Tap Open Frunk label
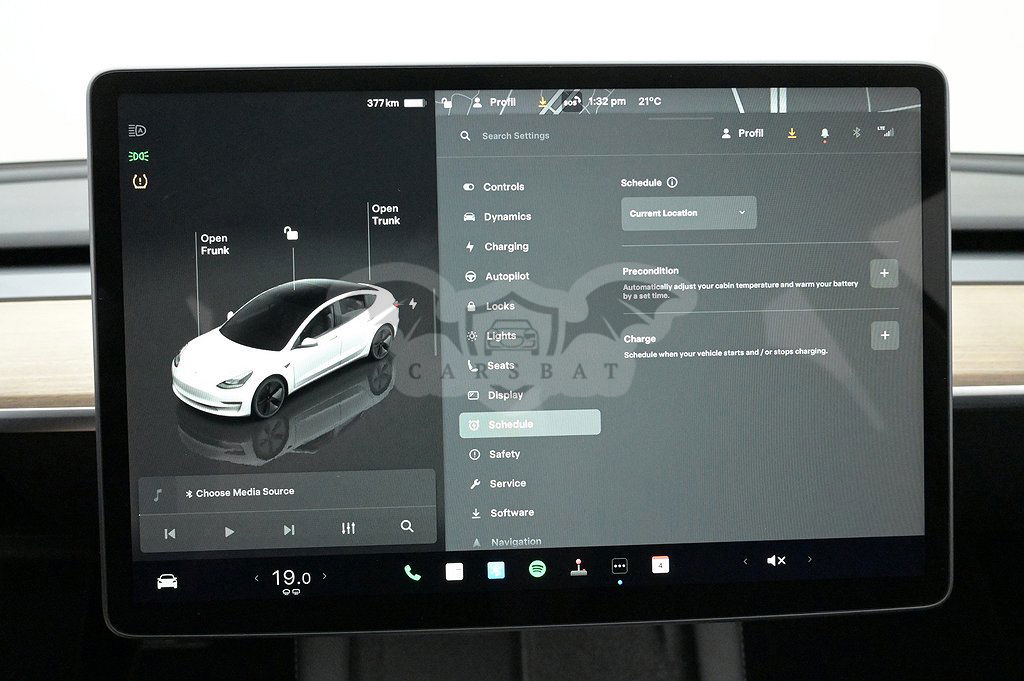The image size is (1024, 681). click(214, 245)
